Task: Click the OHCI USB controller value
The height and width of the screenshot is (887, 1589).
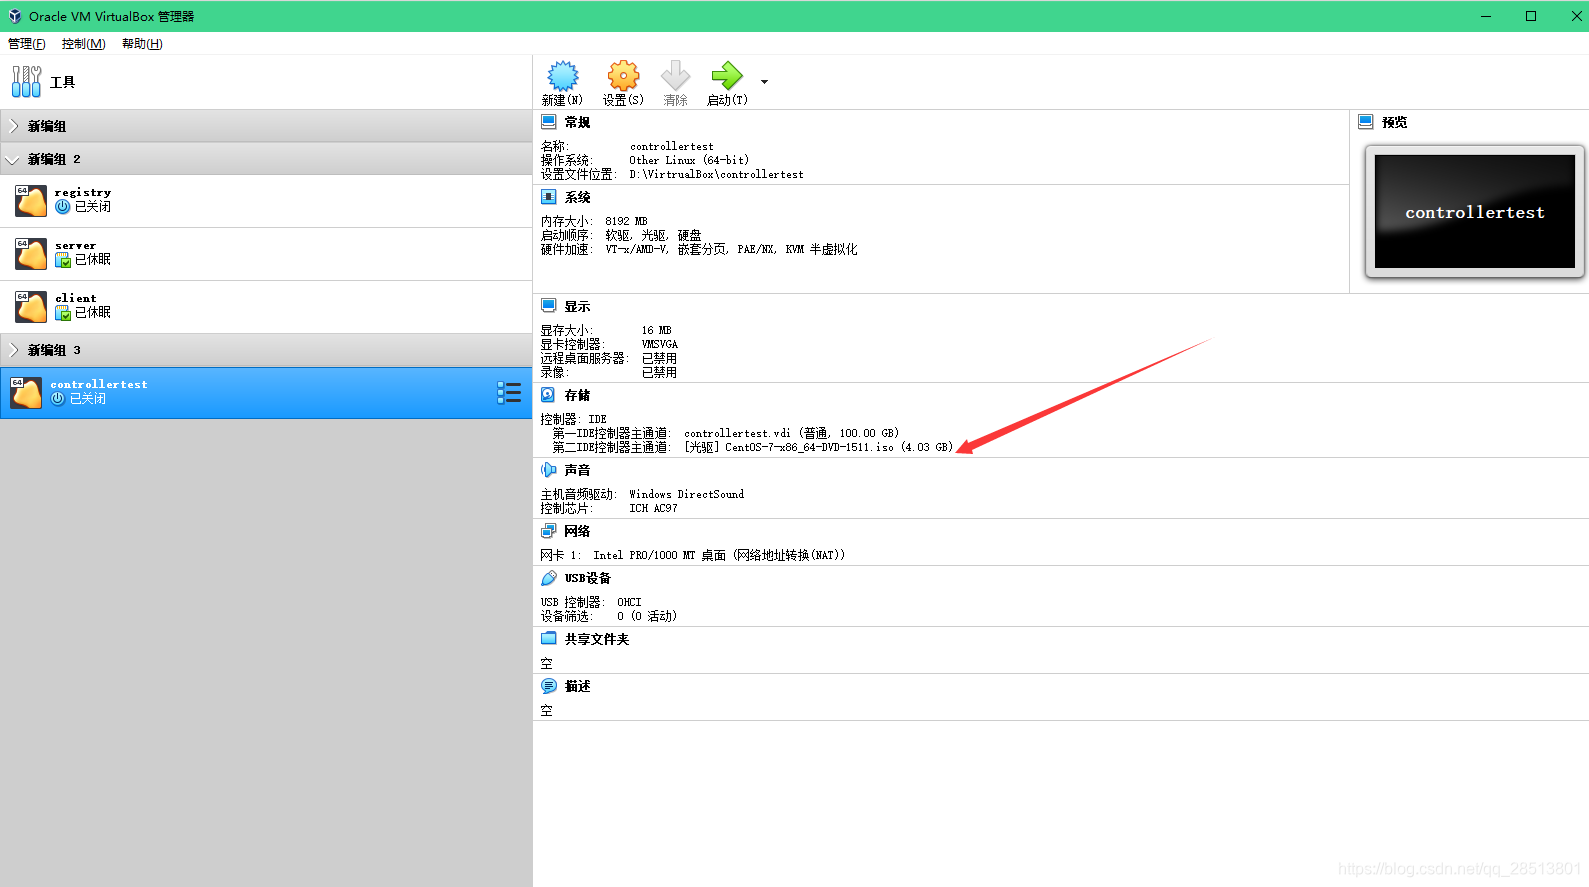Action: (629, 602)
